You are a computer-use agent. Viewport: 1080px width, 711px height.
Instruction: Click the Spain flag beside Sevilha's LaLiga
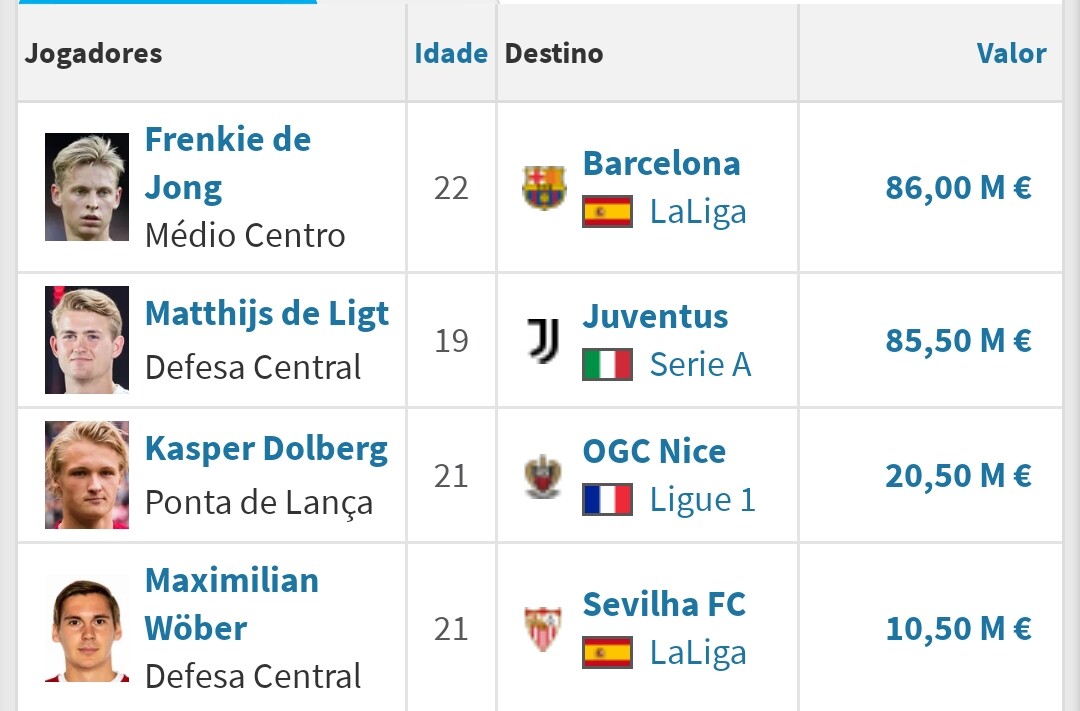608,652
